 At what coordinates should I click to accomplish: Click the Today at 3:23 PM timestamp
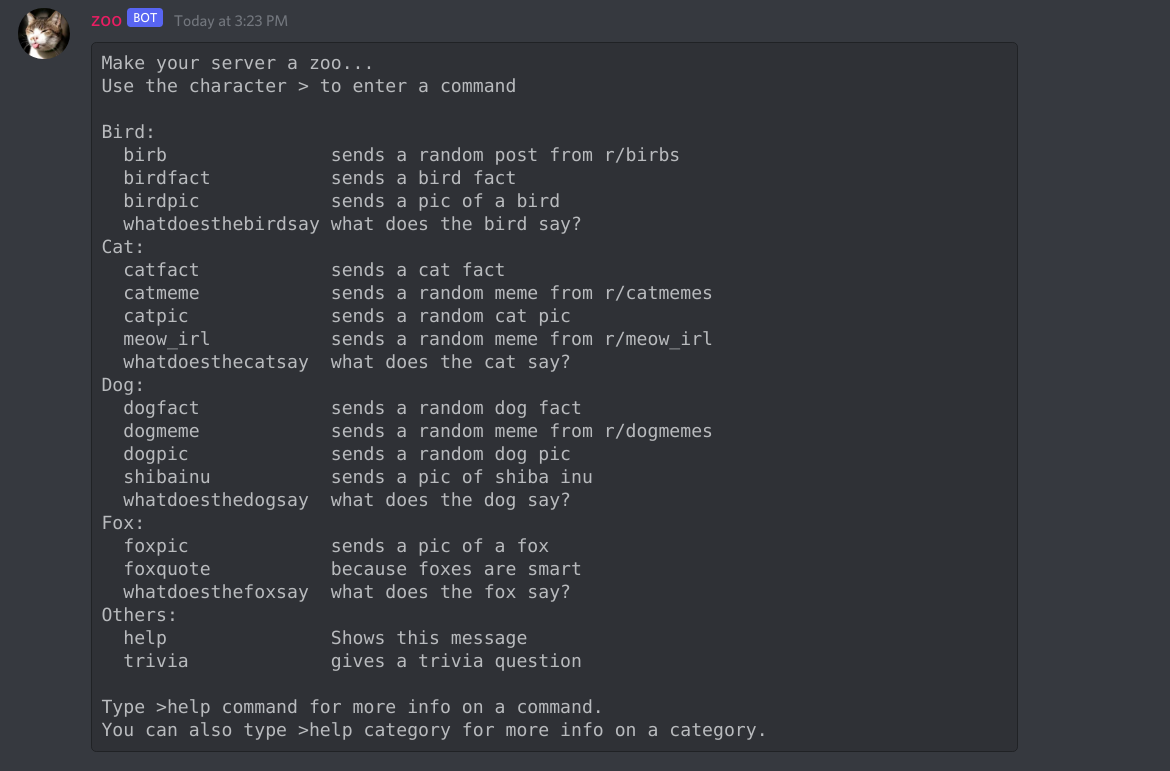pyautogui.click(x=230, y=21)
